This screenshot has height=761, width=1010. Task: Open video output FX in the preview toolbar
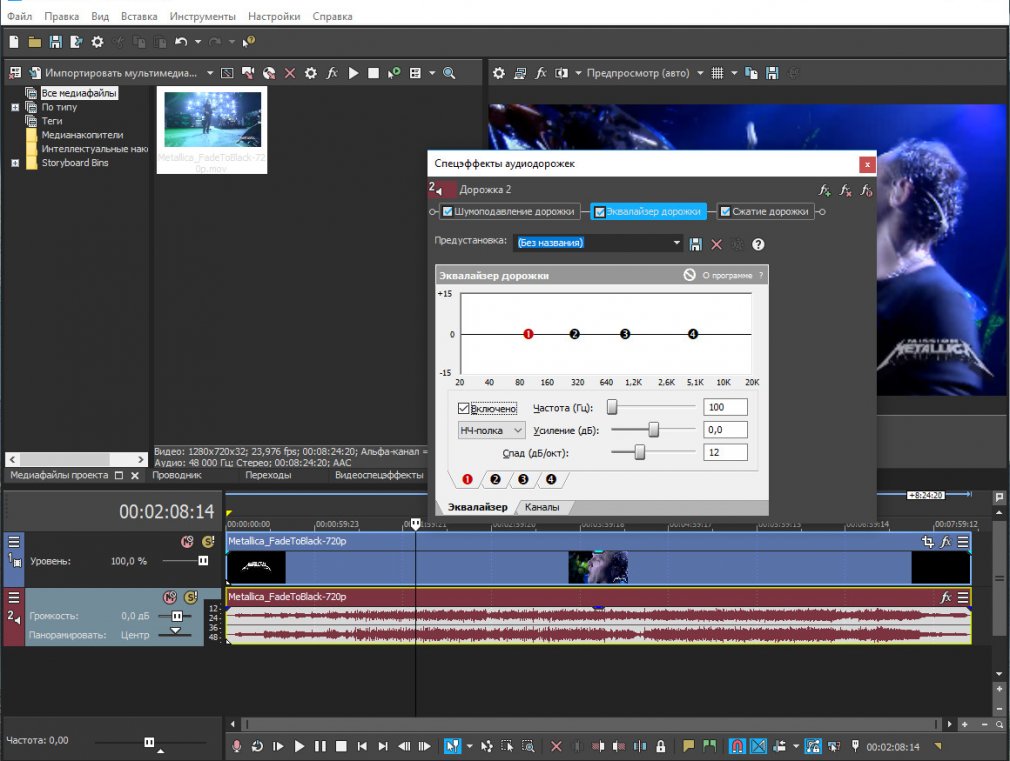pyautogui.click(x=540, y=73)
